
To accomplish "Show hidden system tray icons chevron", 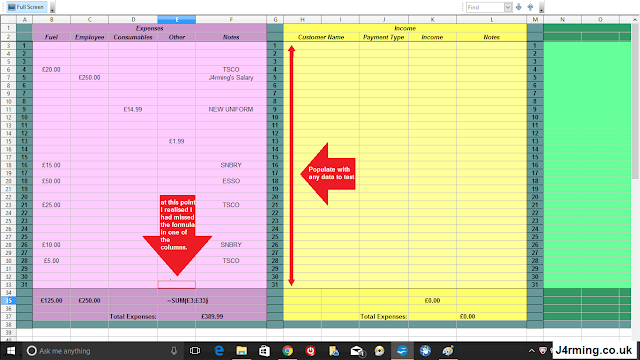I will pyautogui.click(x=531, y=351).
